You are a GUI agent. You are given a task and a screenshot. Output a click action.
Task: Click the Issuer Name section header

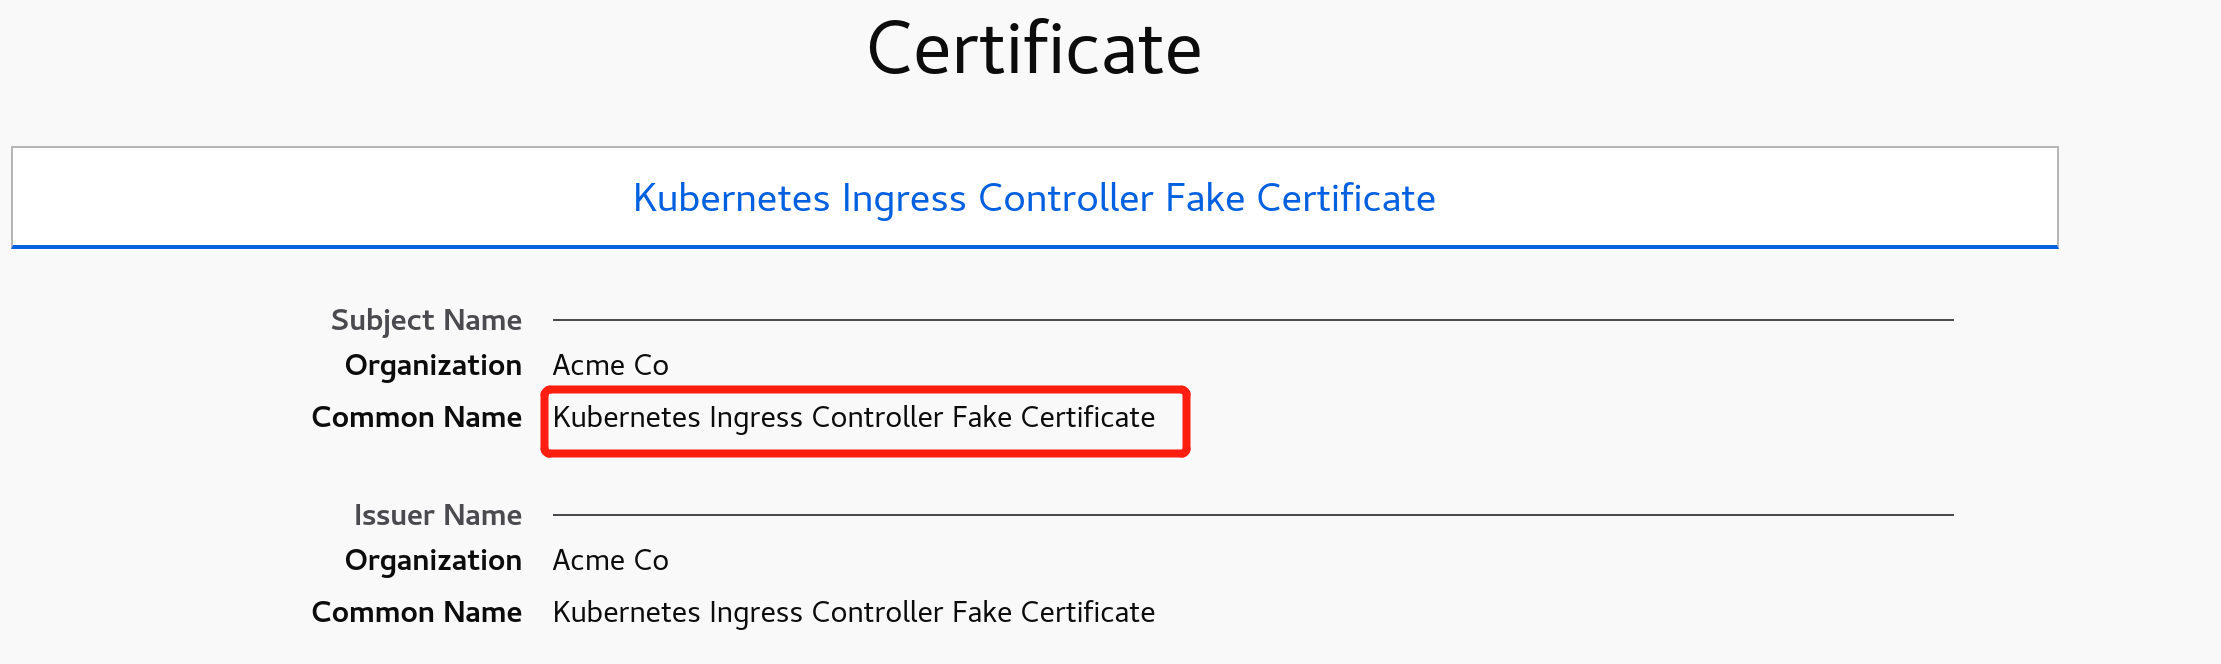point(437,515)
